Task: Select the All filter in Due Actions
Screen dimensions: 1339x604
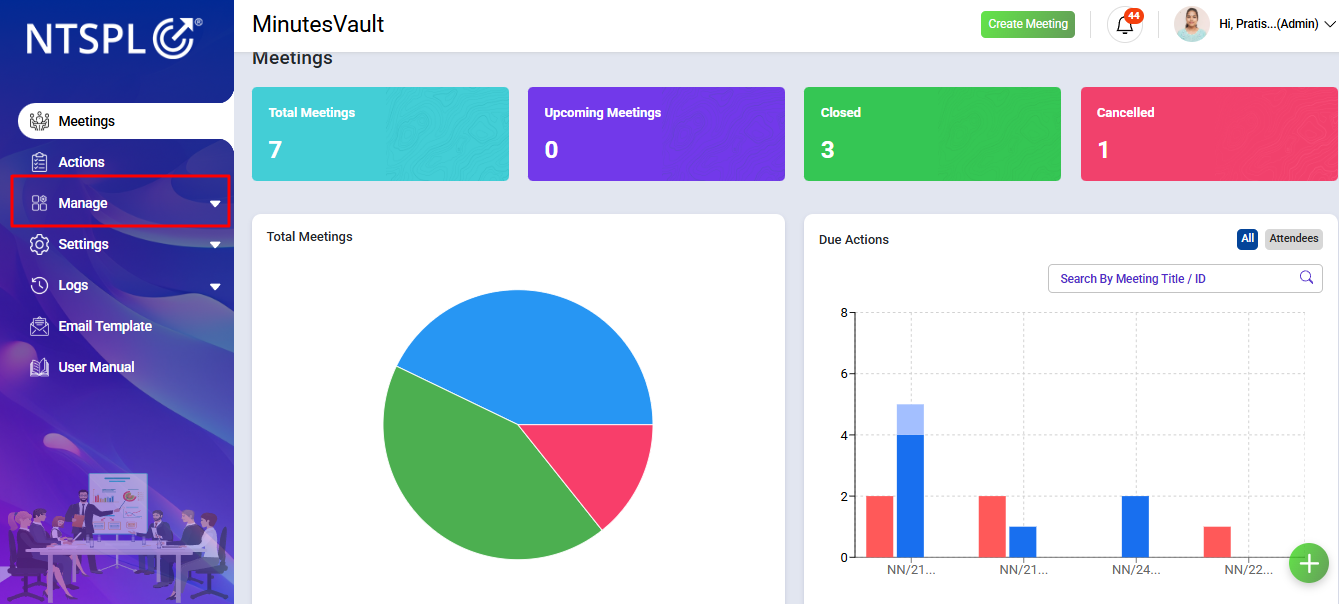Action: 1247,239
